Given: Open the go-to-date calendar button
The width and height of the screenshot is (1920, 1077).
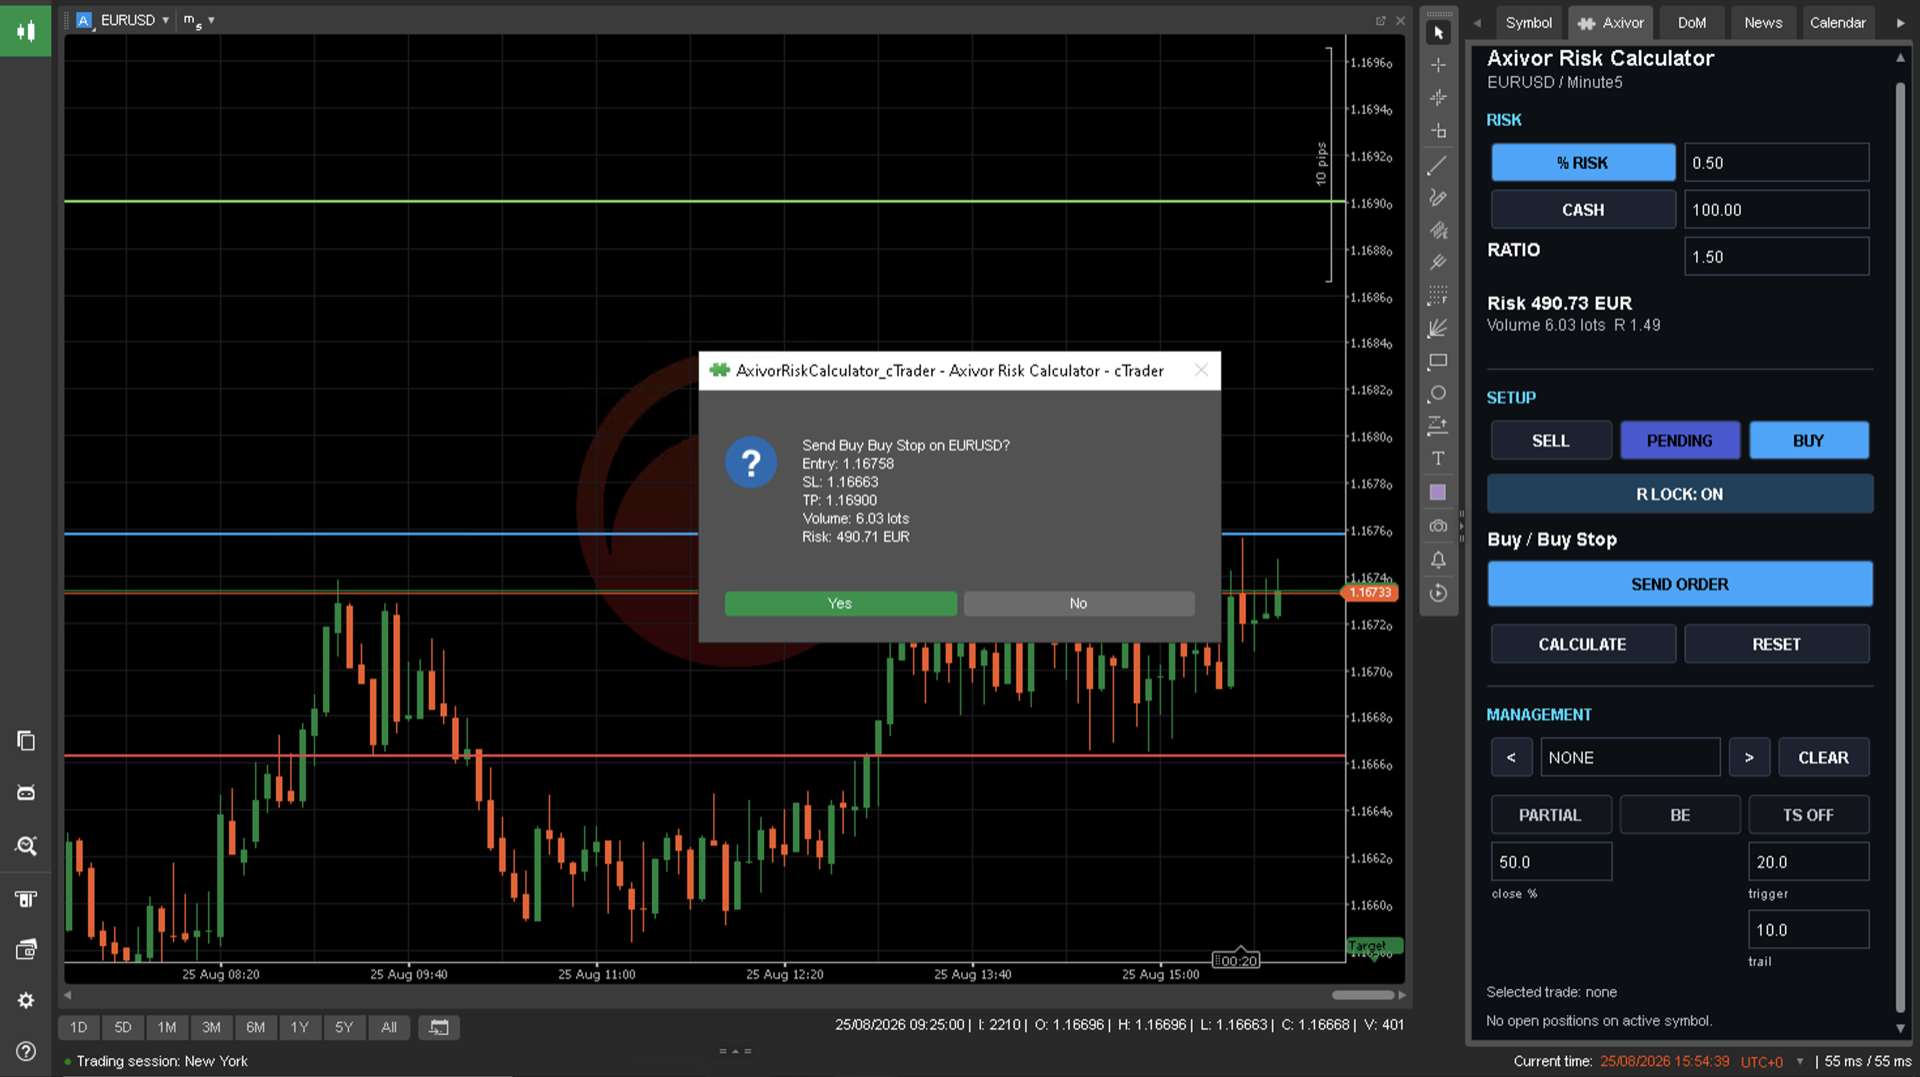Looking at the screenshot, I should [439, 1027].
